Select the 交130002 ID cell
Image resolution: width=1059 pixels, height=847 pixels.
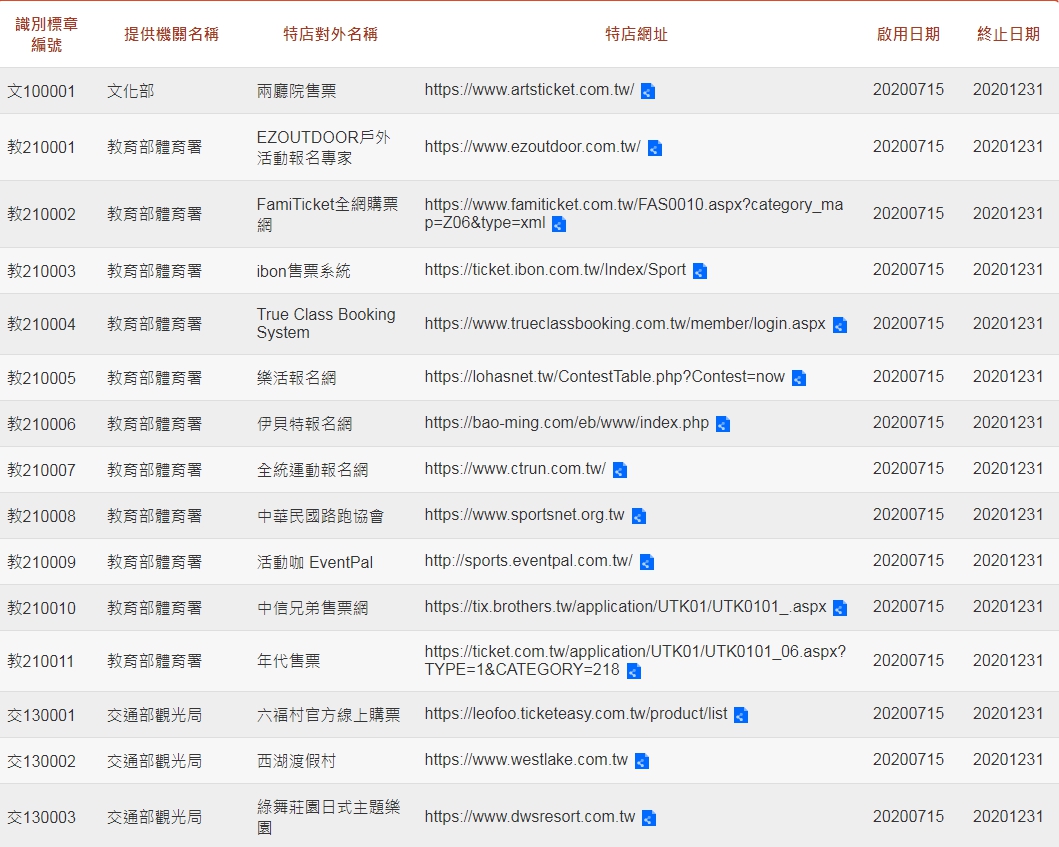click(41, 762)
